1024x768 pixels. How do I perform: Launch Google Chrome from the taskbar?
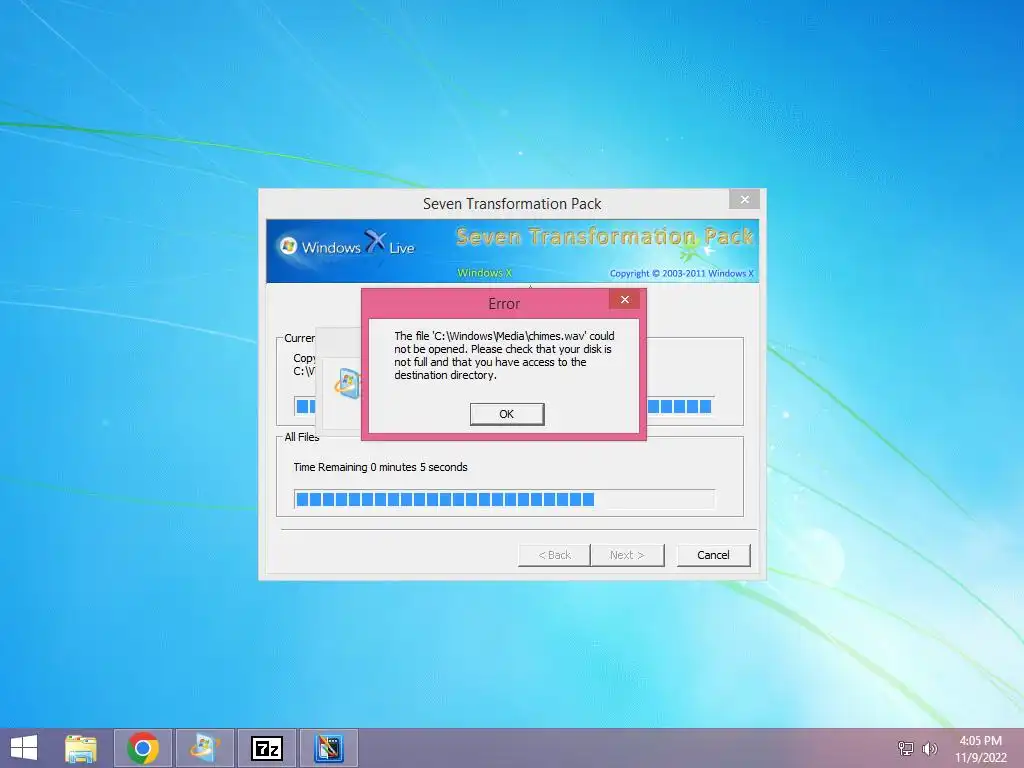click(143, 748)
